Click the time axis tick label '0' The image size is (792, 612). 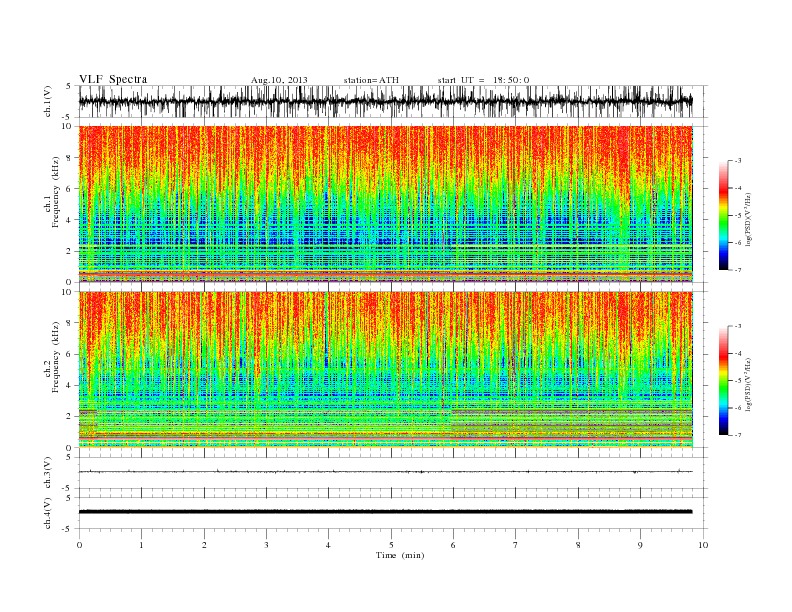[79, 545]
